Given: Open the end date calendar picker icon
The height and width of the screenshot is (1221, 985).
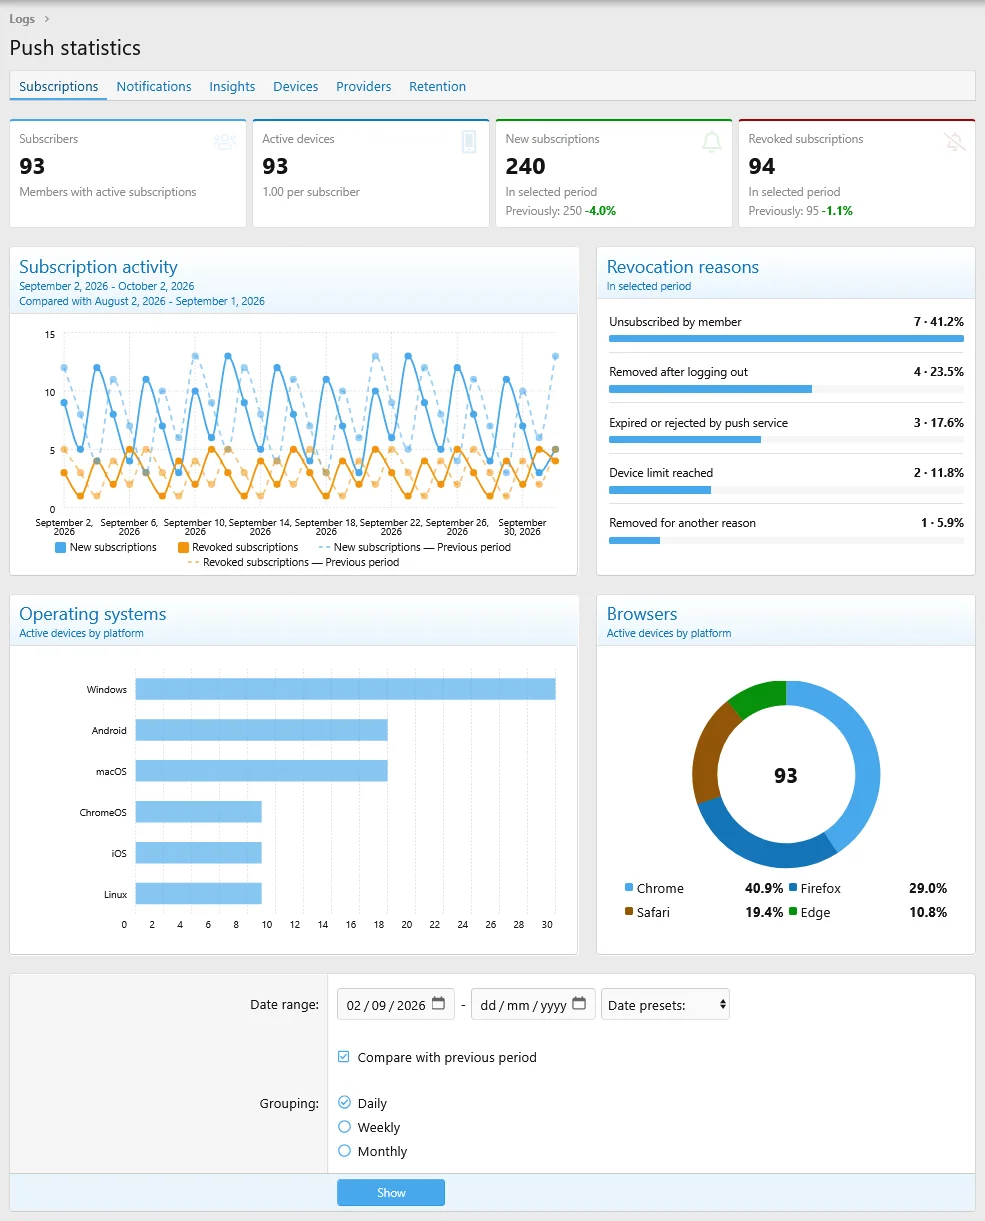Looking at the screenshot, I should (579, 1004).
